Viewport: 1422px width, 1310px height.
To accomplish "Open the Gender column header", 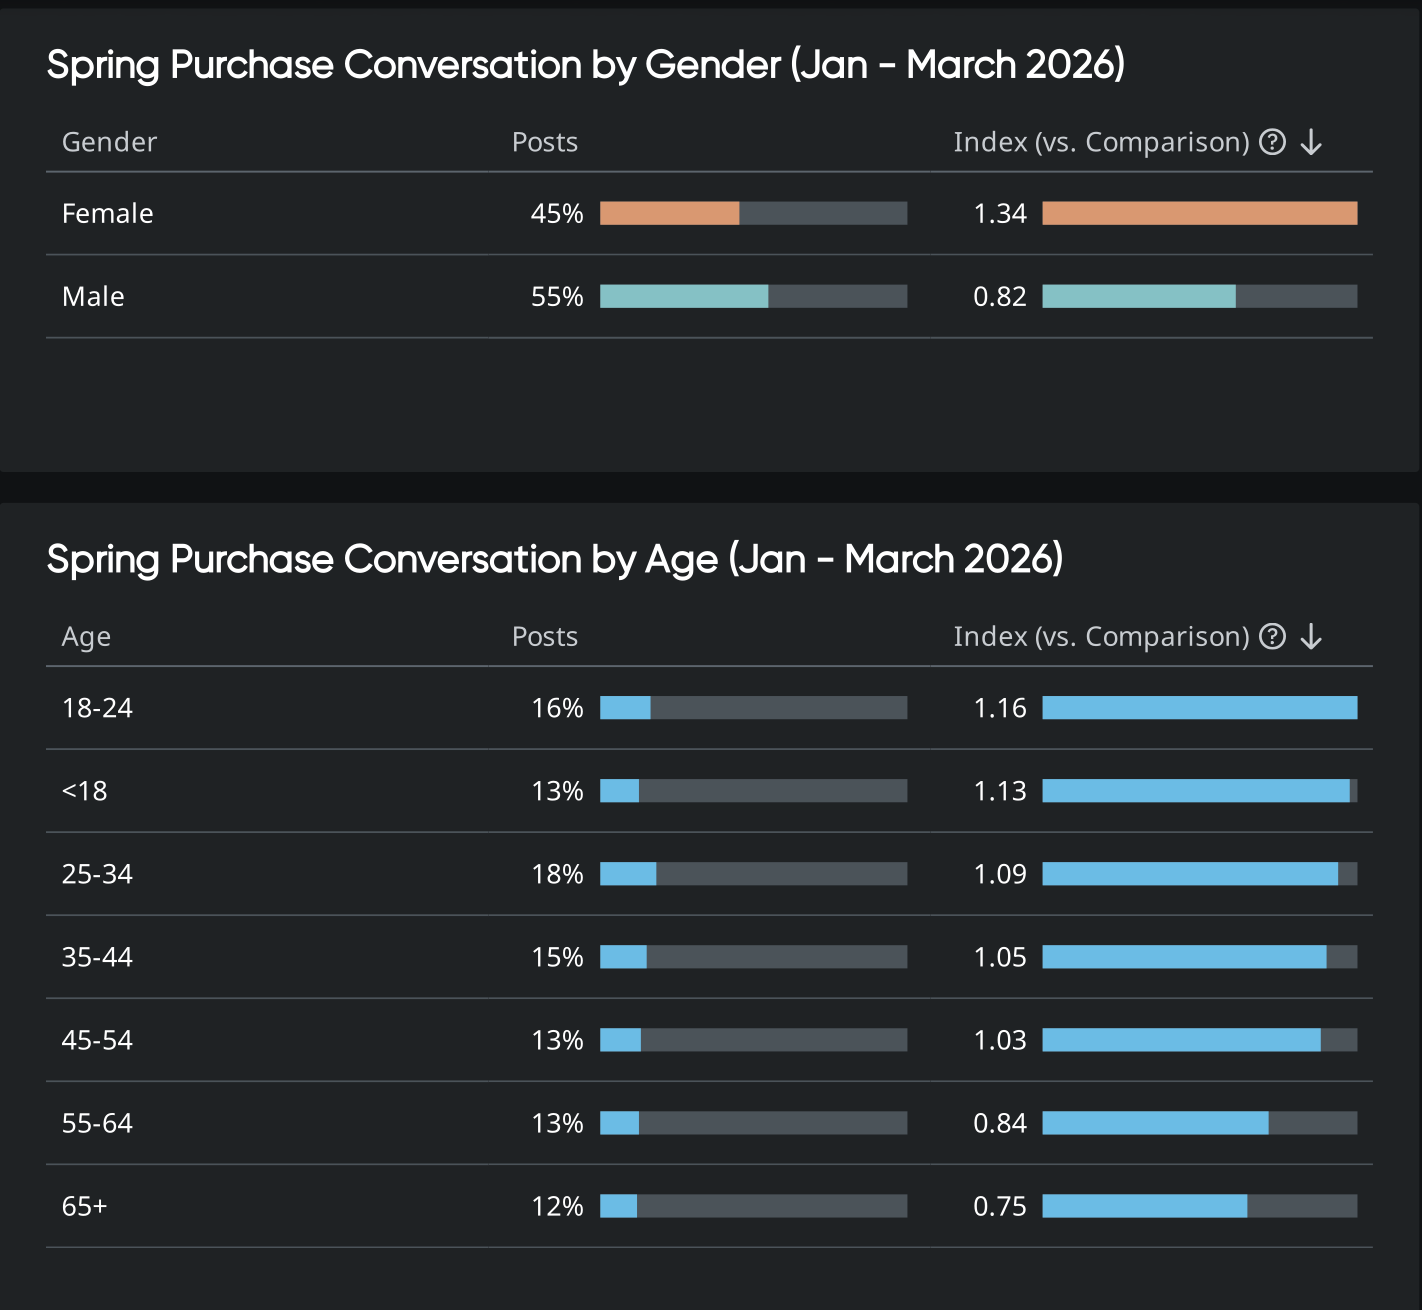I will tap(110, 142).
